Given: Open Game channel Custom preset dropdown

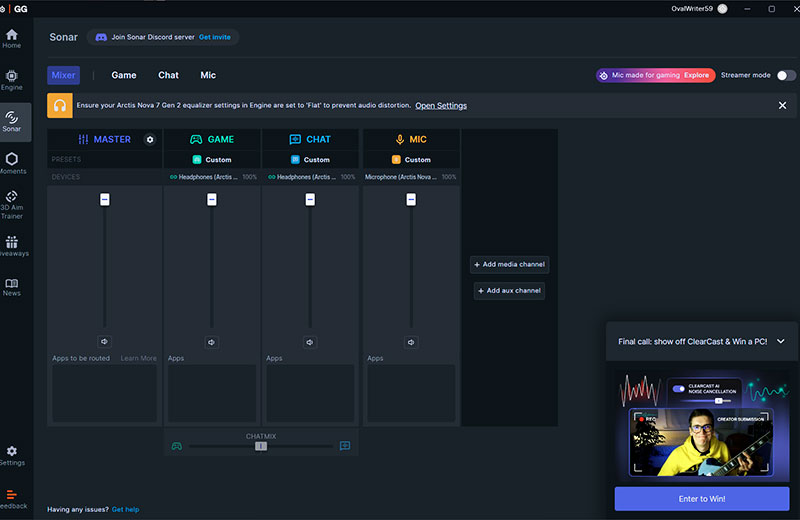Looking at the screenshot, I should 211,160.
